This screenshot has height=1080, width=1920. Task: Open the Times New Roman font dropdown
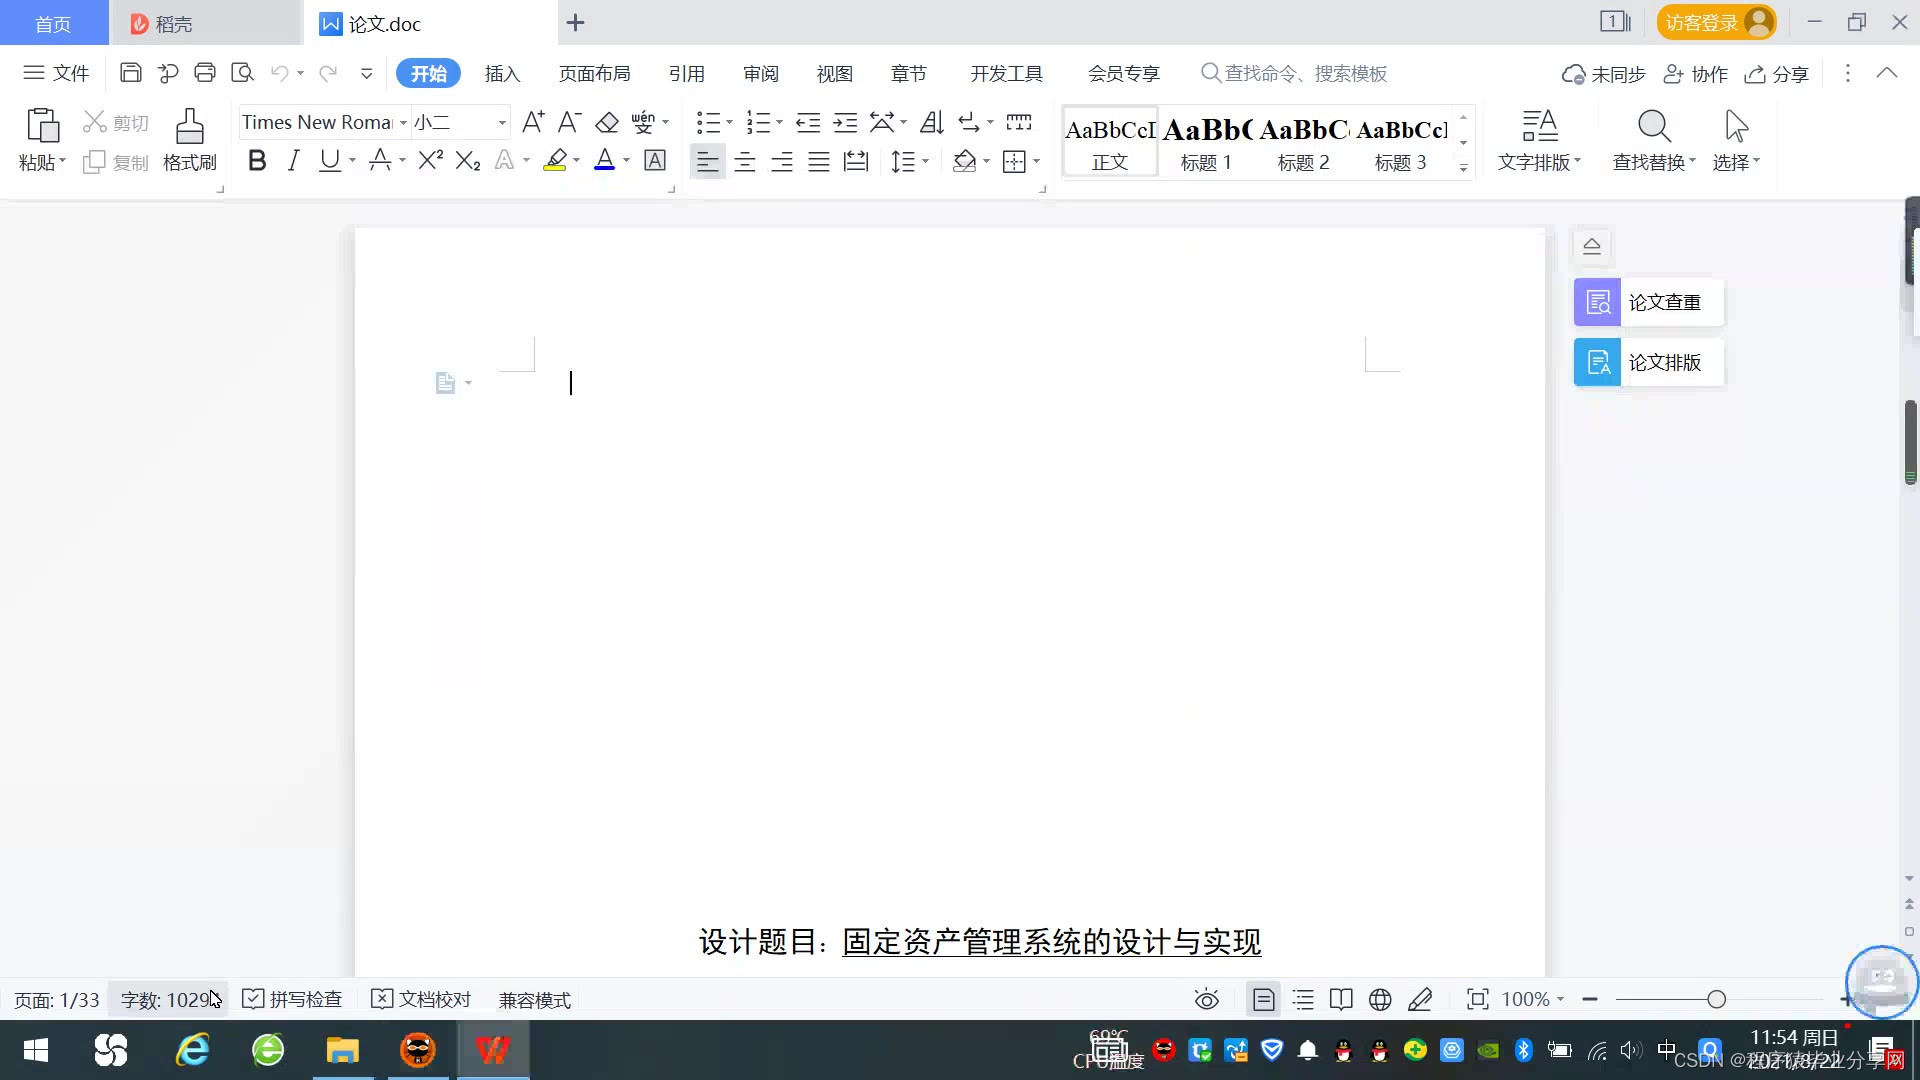403,123
